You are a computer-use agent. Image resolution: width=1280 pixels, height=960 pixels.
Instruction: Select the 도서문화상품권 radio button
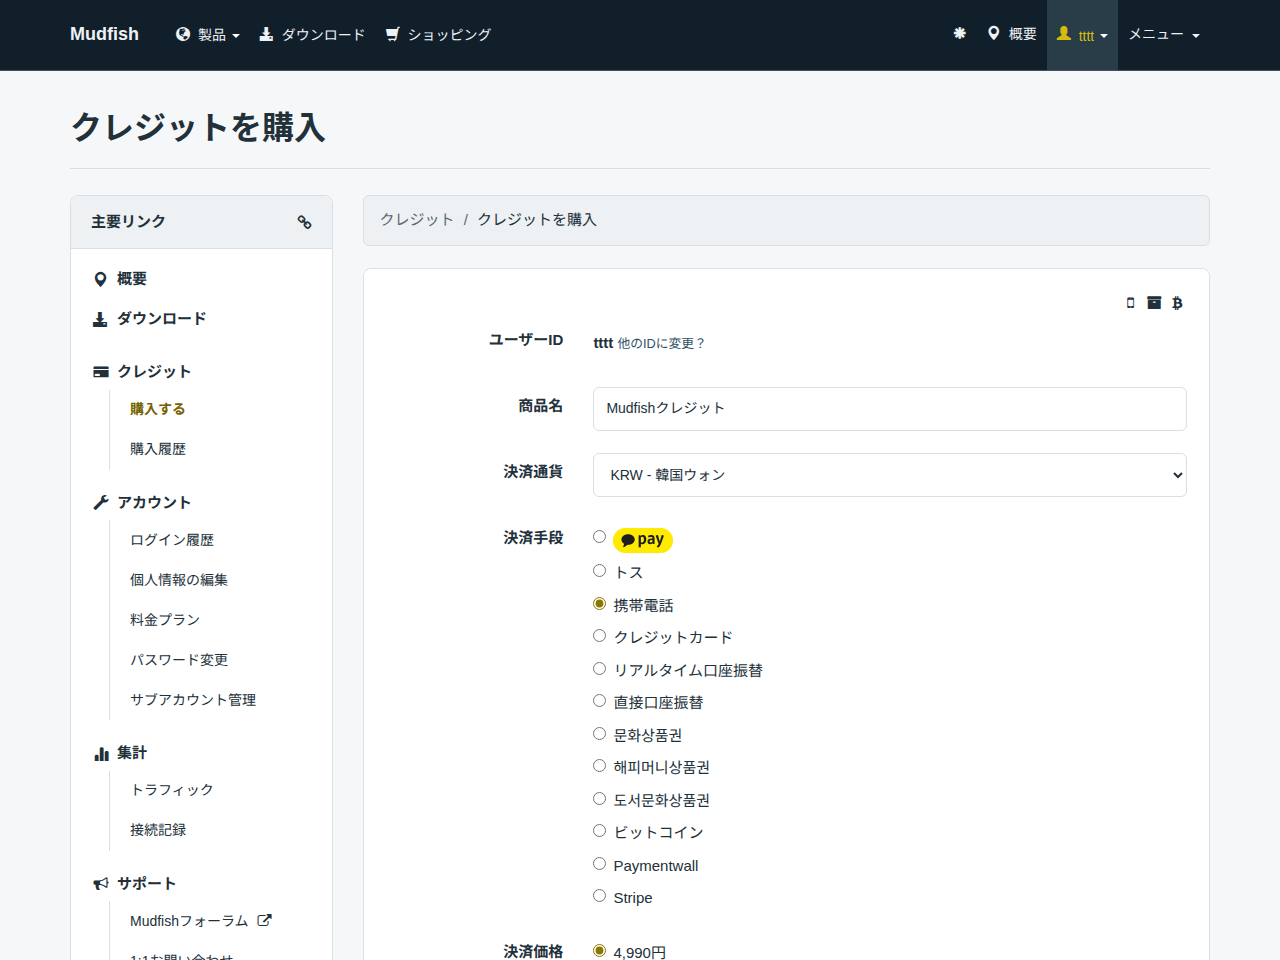tap(600, 799)
